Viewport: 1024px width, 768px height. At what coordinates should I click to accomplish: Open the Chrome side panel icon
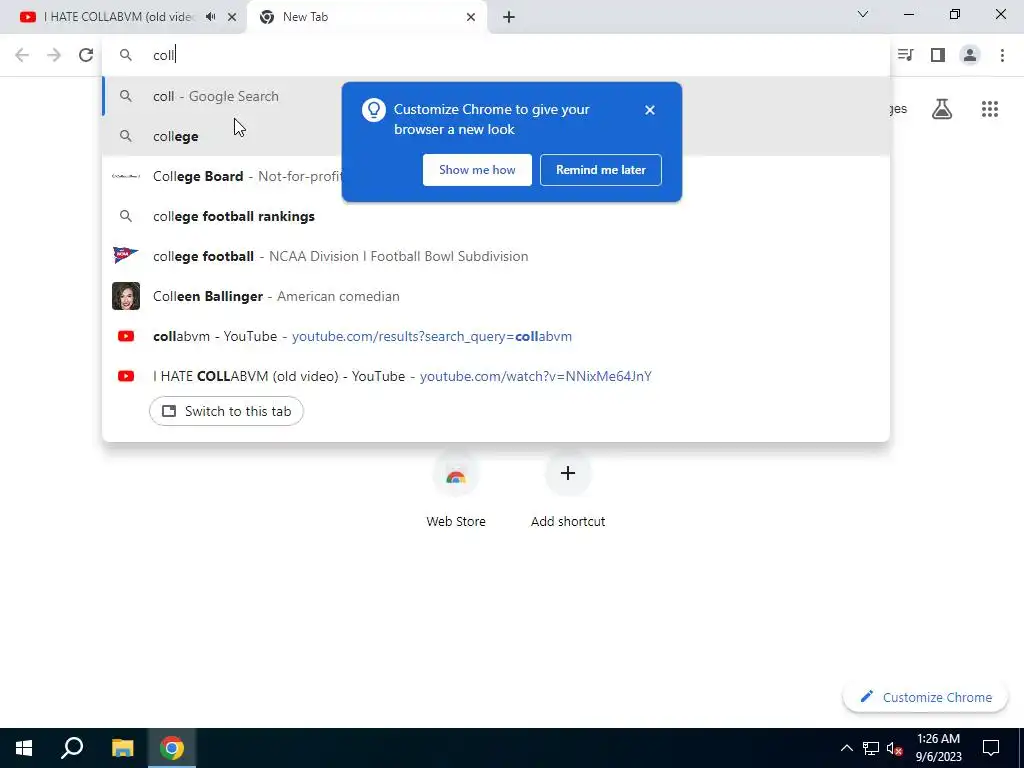point(938,55)
